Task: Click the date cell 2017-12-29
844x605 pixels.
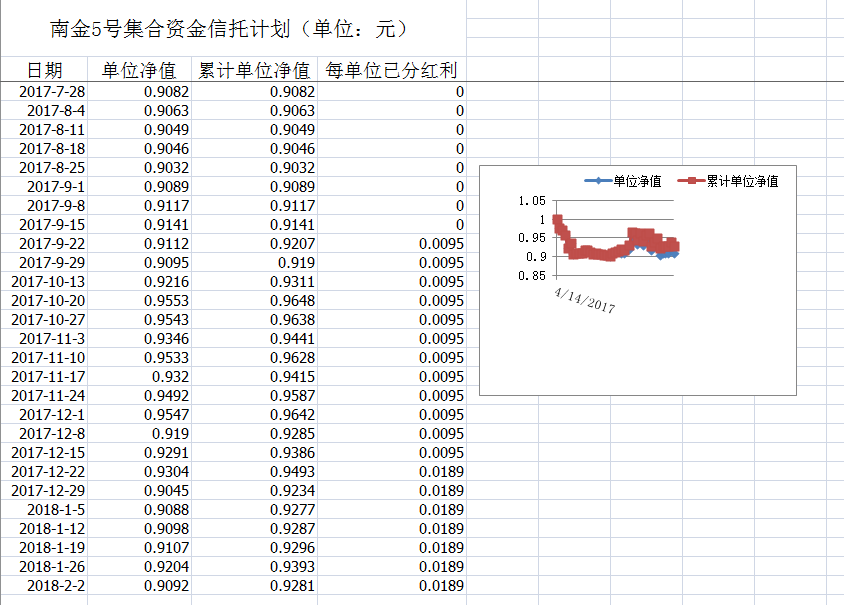Action: pyautogui.click(x=48, y=491)
